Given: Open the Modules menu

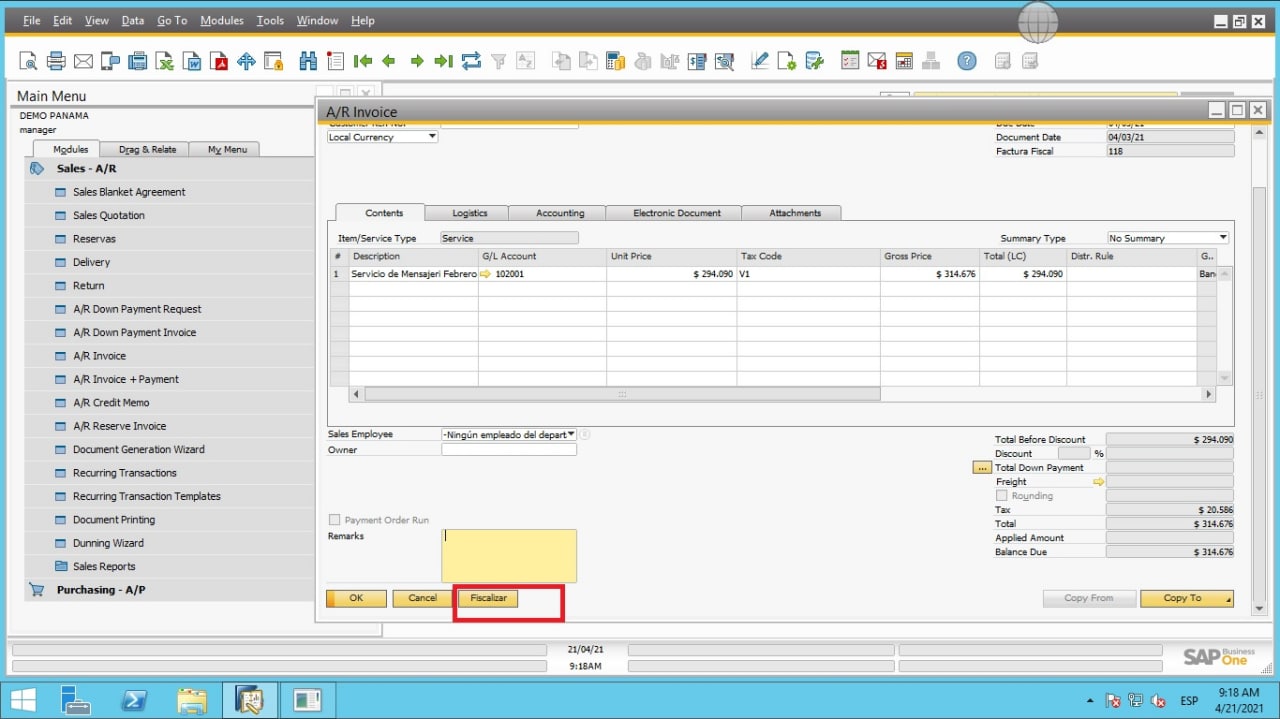Looking at the screenshot, I should point(221,20).
